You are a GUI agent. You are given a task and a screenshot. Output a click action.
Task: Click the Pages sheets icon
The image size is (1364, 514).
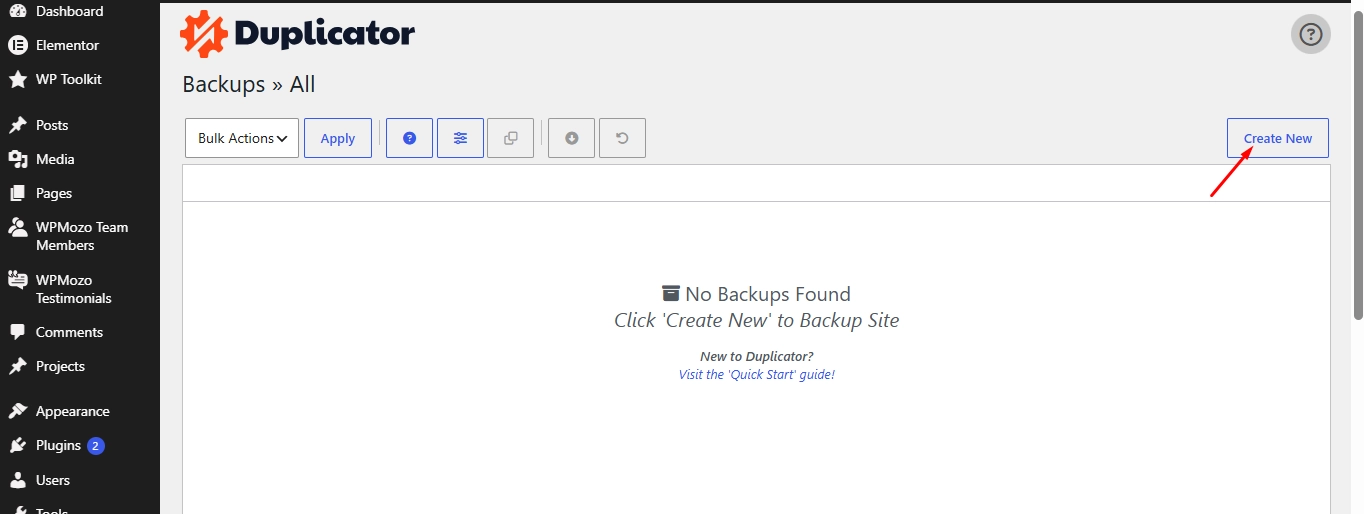coord(18,193)
